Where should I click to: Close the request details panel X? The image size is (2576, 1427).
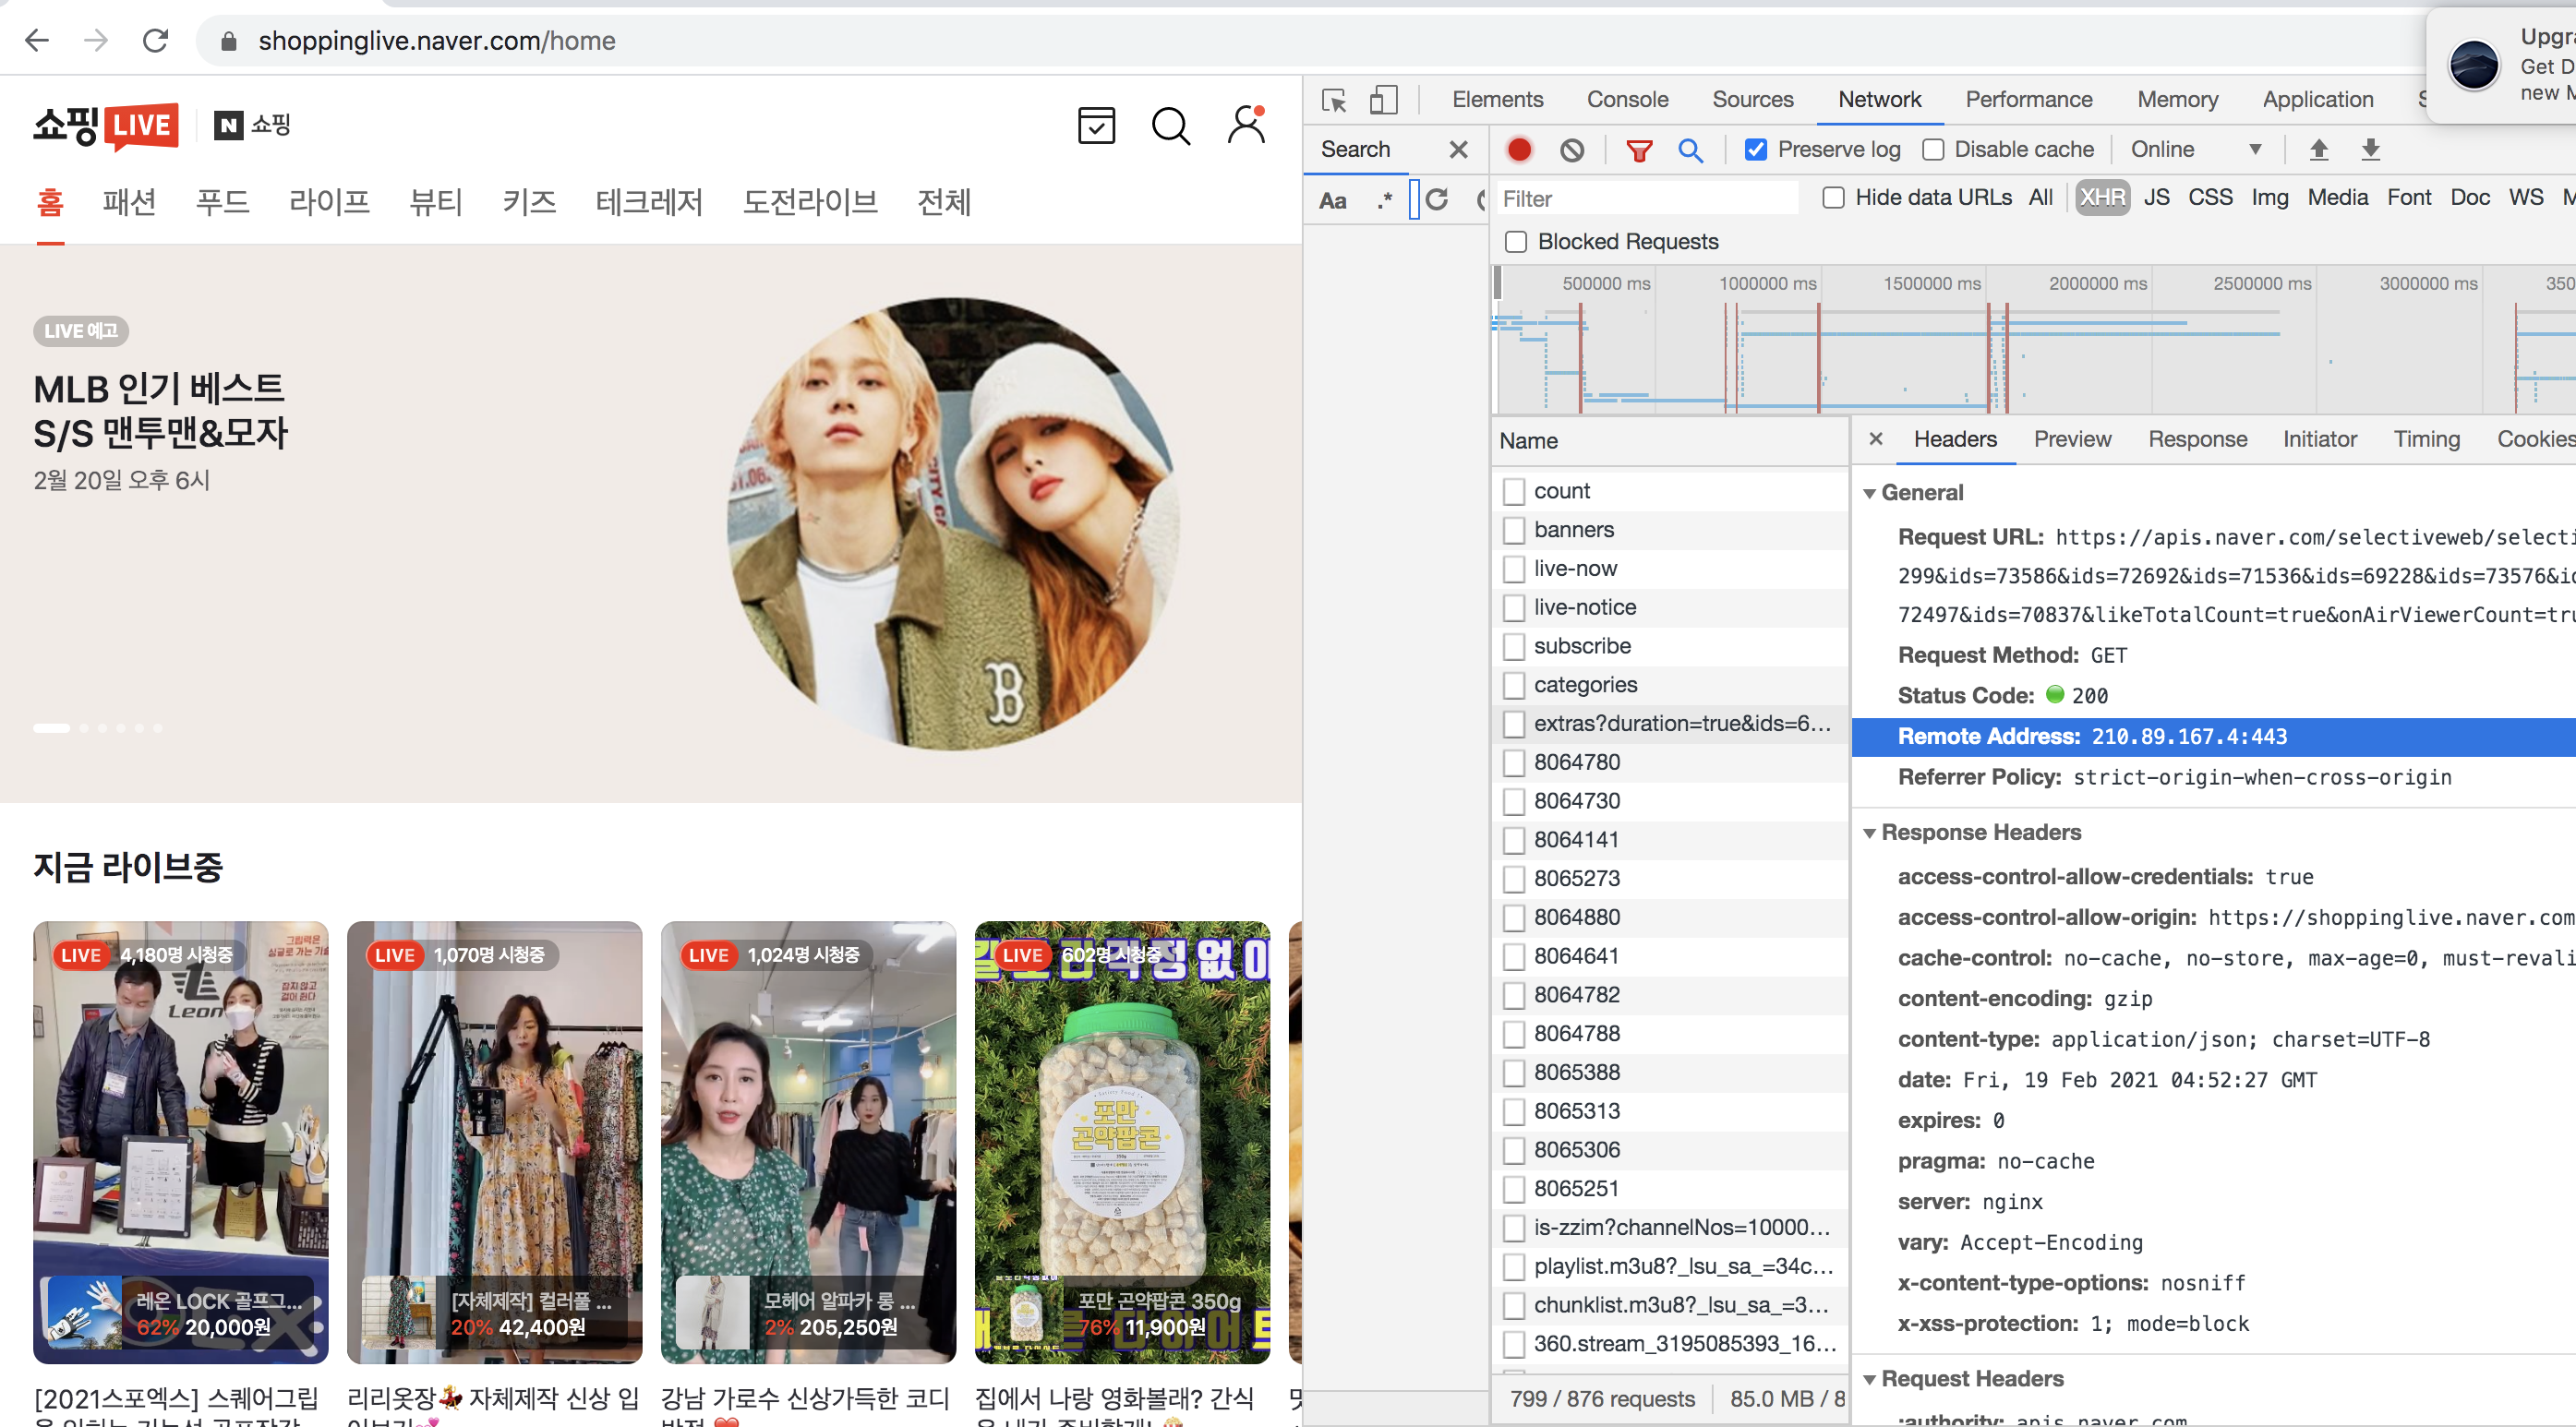[x=1876, y=439]
